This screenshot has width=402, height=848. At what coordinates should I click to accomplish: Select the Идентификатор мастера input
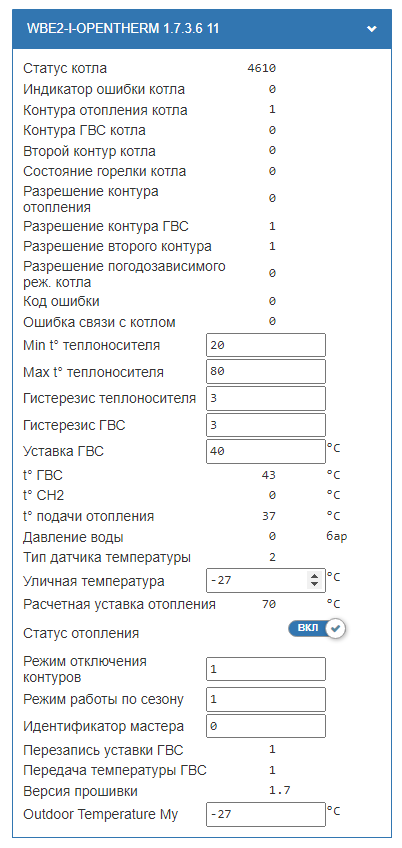click(x=266, y=726)
